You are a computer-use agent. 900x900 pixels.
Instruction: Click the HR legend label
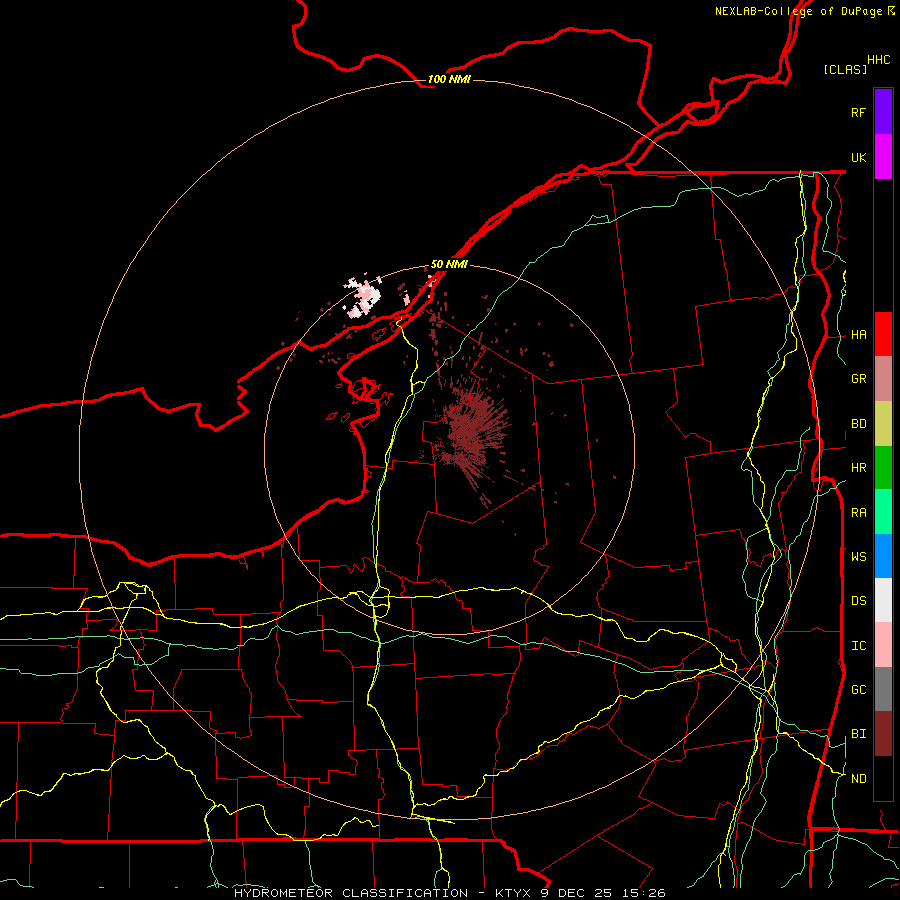click(858, 468)
